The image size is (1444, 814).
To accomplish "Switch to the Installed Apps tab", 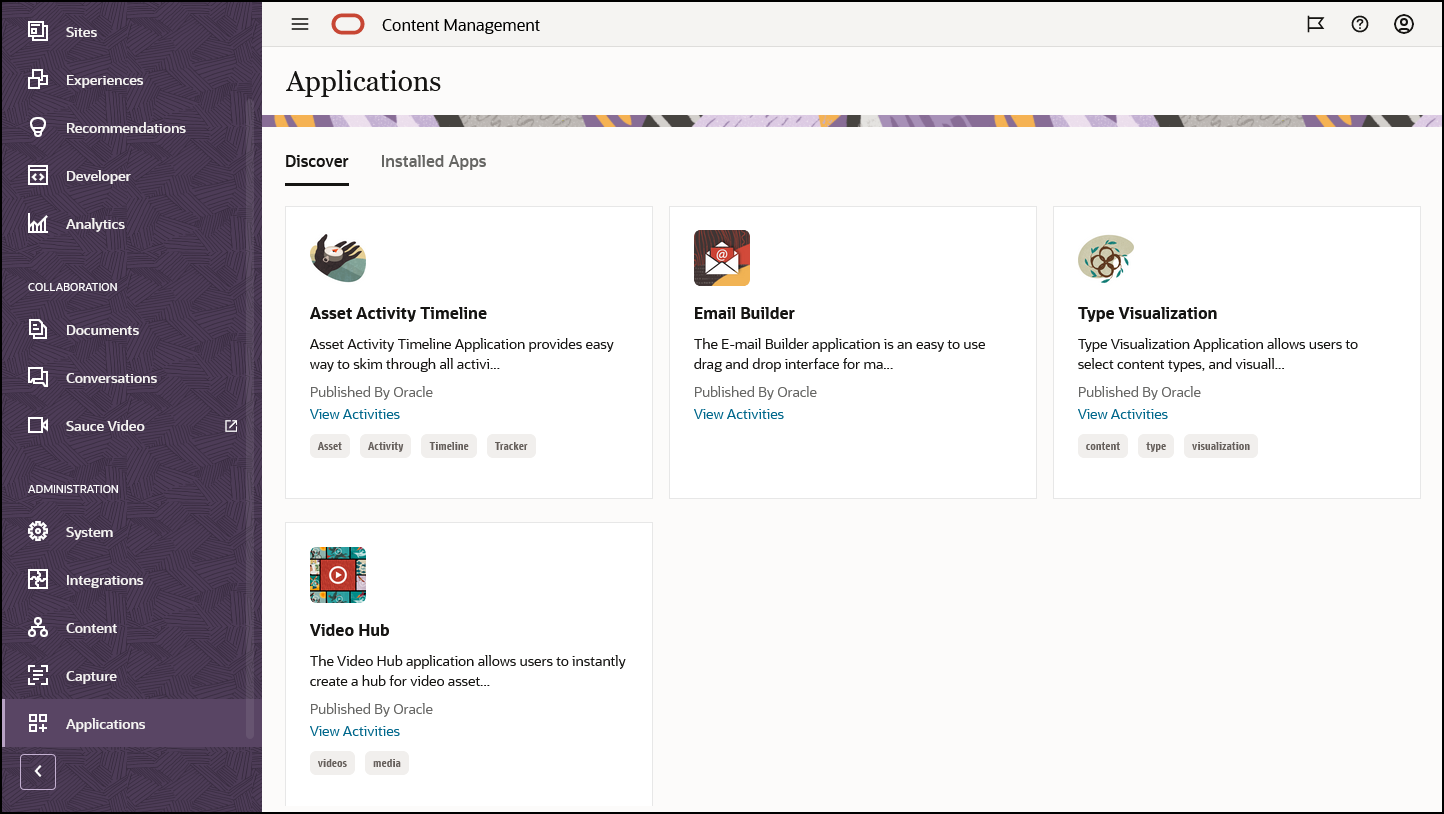I will (x=433, y=161).
